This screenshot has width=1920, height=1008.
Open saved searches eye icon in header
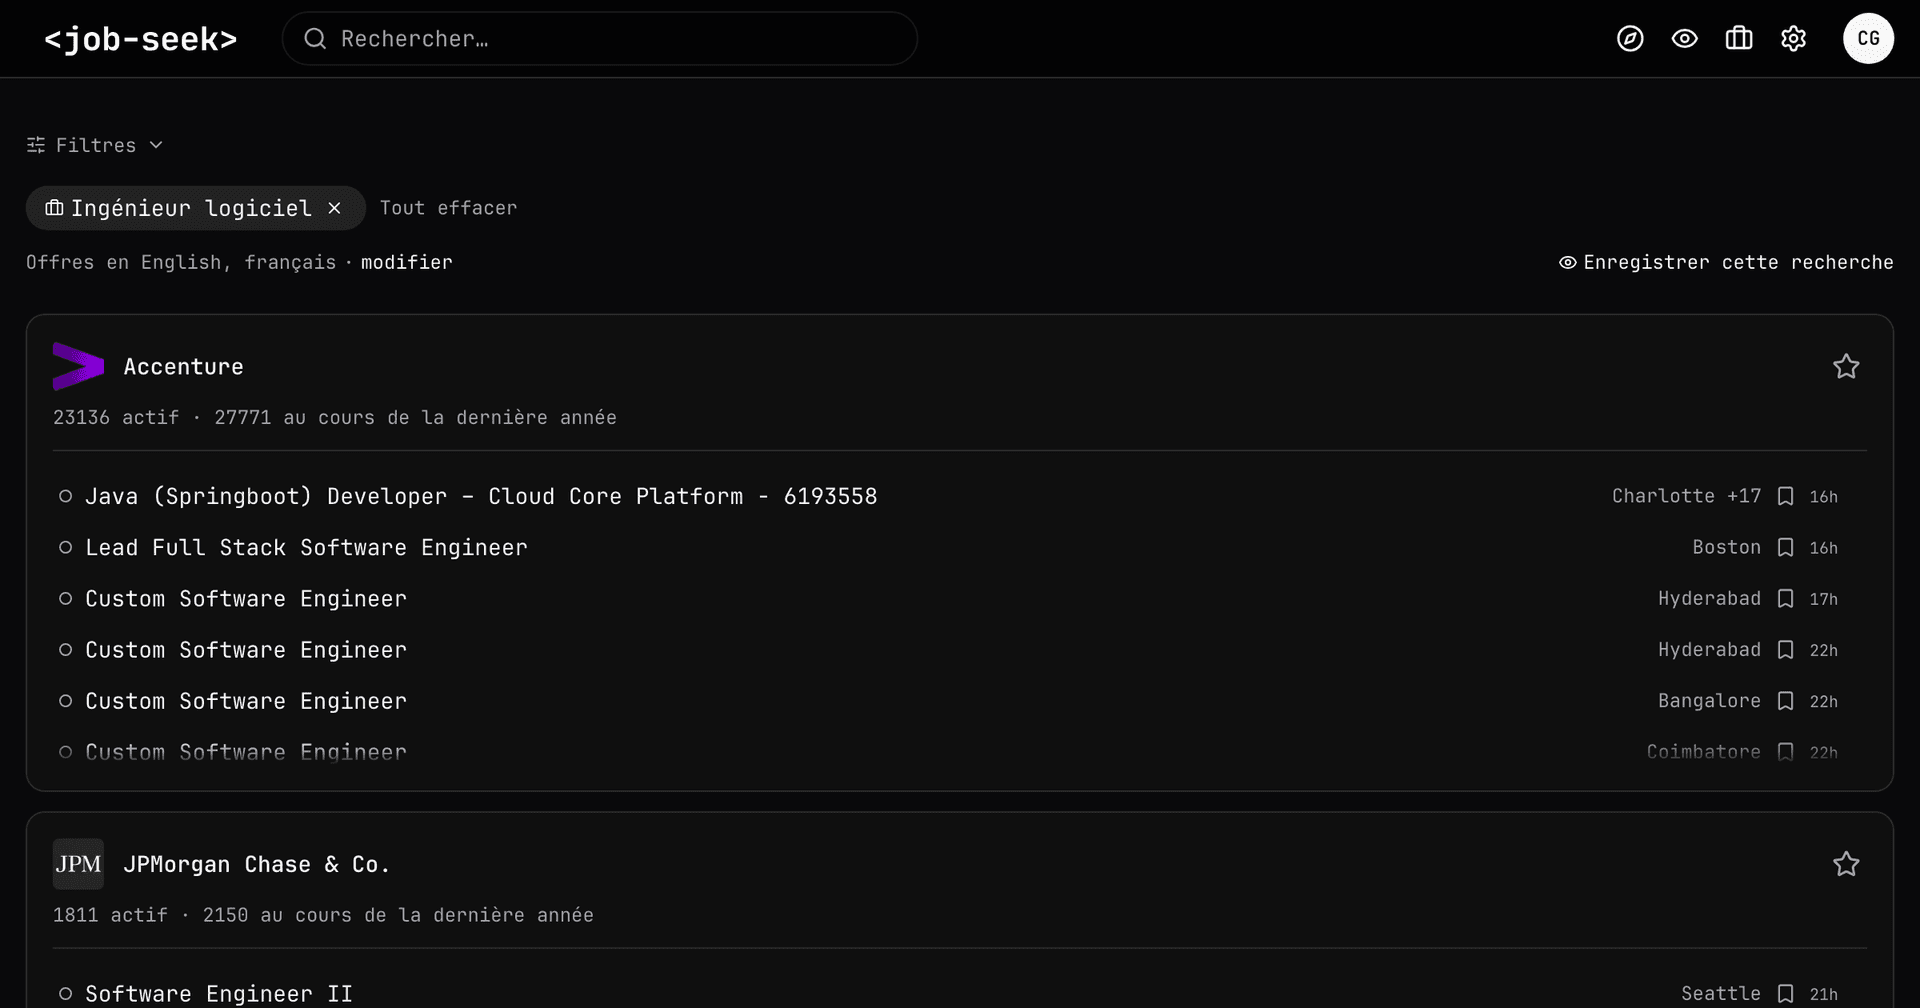(x=1685, y=39)
